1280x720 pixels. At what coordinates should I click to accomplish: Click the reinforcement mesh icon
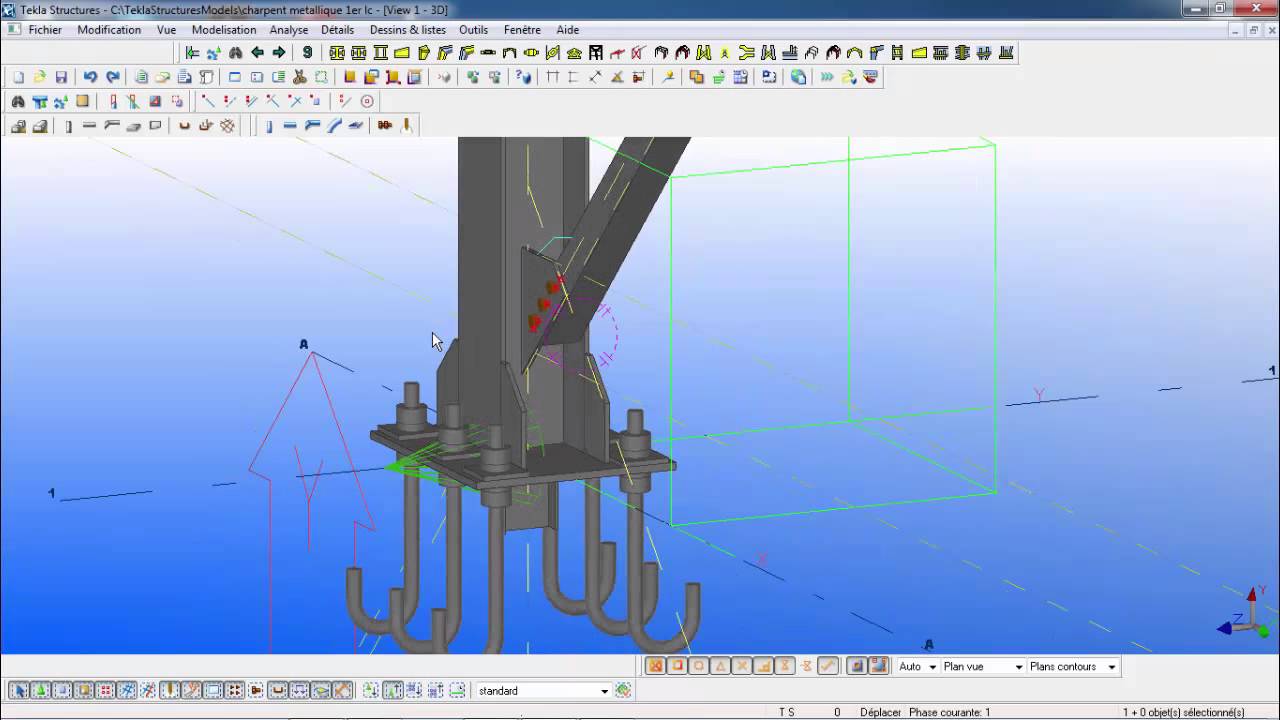pos(228,126)
